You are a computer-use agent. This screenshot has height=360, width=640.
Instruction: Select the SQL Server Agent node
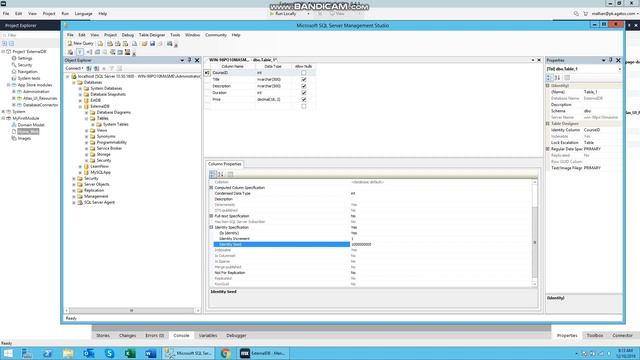[99, 202]
